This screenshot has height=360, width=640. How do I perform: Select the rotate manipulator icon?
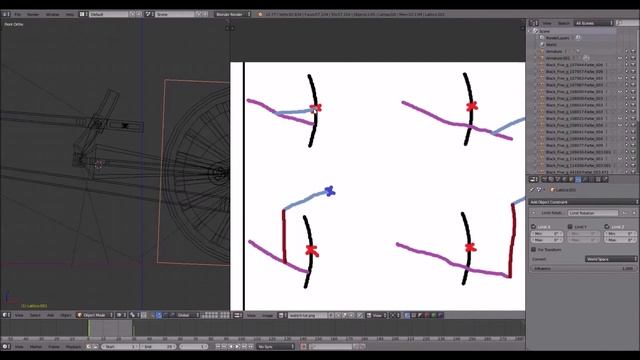tap(165, 315)
